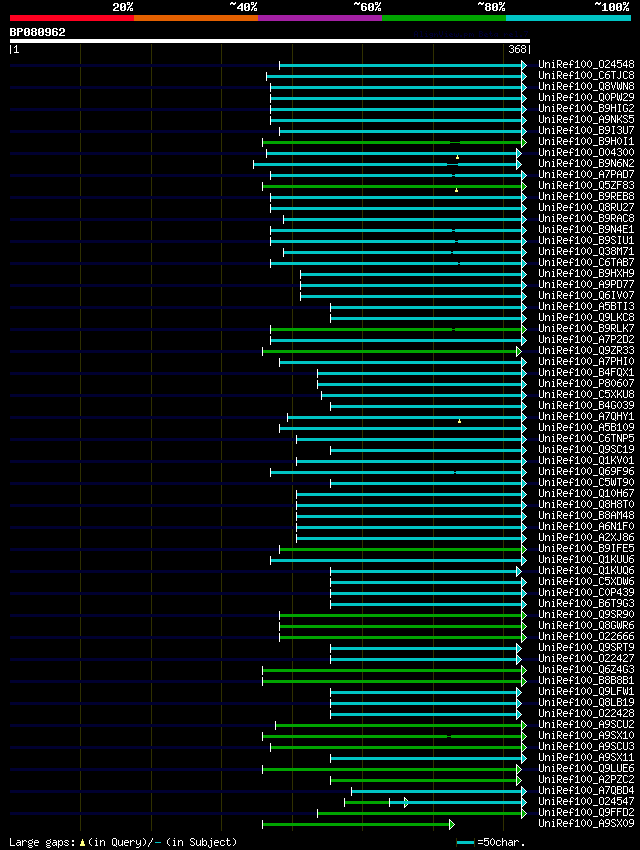Image resolution: width=640 pixels, height=850 pixels.
Task: Click the cyan alignment bar for UniRef100_O24548
Action: [401, 66]
